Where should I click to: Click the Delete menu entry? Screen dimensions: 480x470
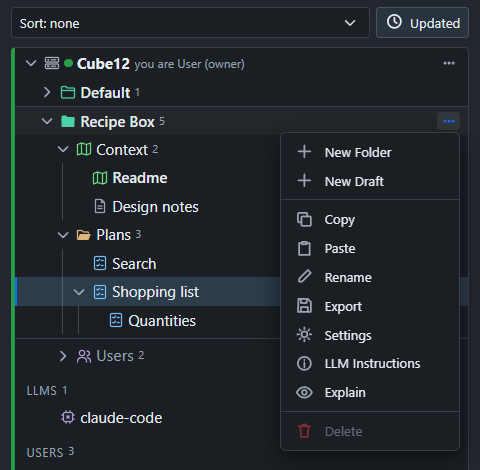[x=370, y=431]
